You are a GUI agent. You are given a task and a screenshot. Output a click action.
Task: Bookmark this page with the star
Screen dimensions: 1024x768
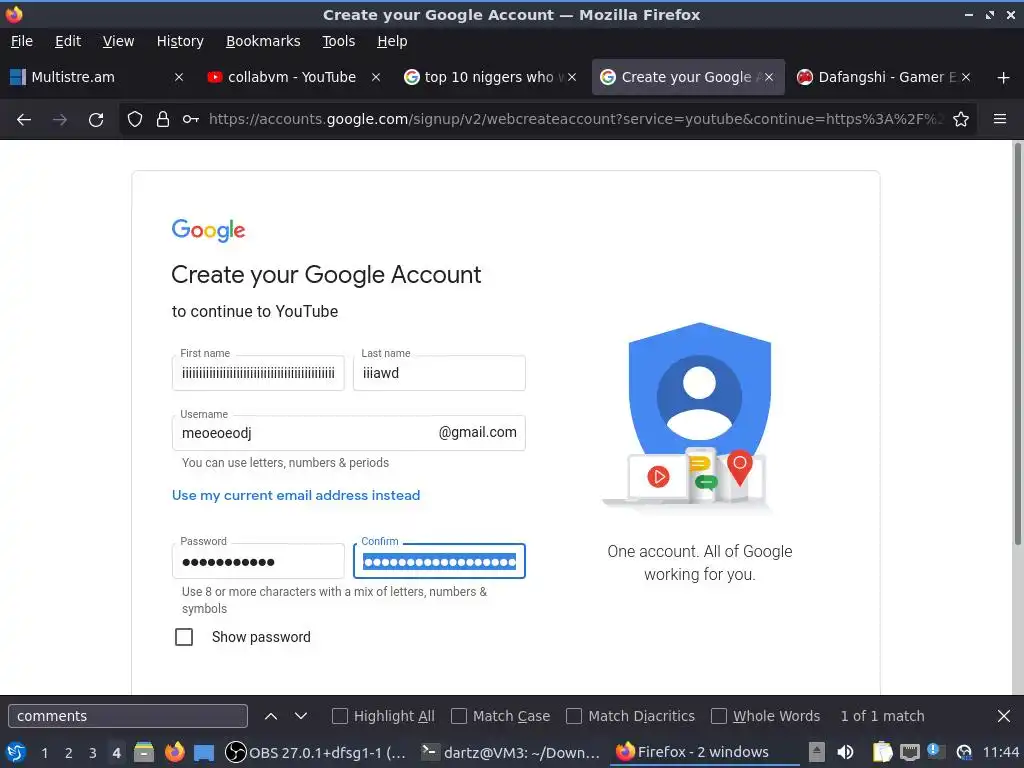tap(961, 119)
